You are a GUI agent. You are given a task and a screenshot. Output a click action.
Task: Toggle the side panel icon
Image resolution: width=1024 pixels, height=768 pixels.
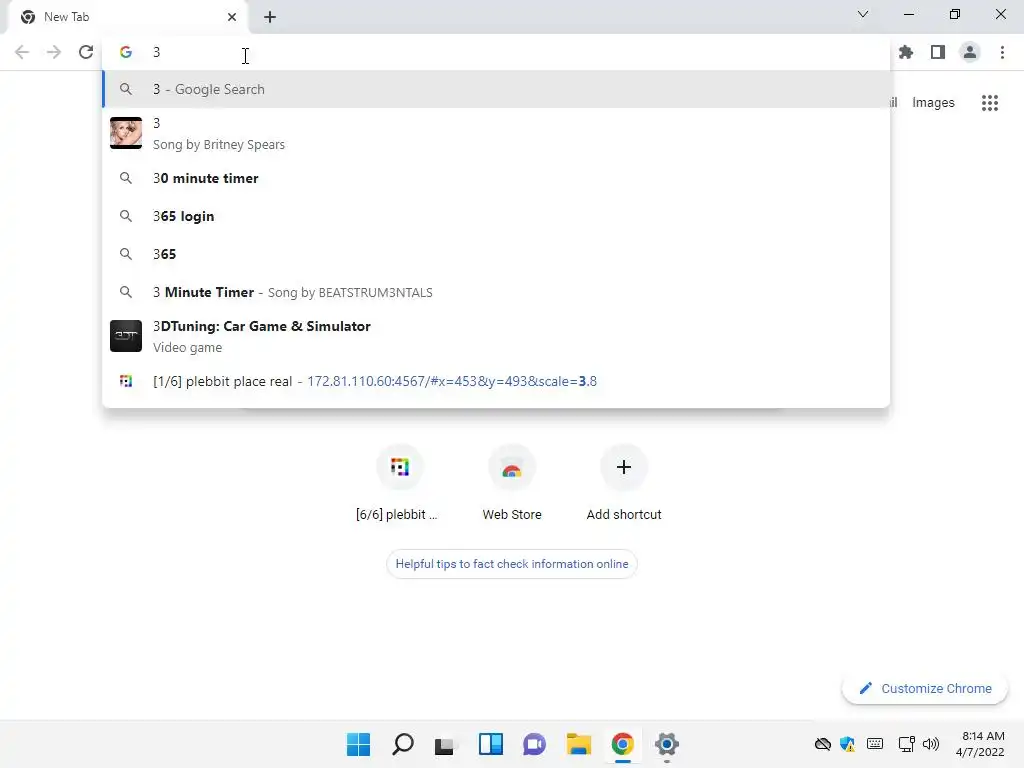(938, 52)
